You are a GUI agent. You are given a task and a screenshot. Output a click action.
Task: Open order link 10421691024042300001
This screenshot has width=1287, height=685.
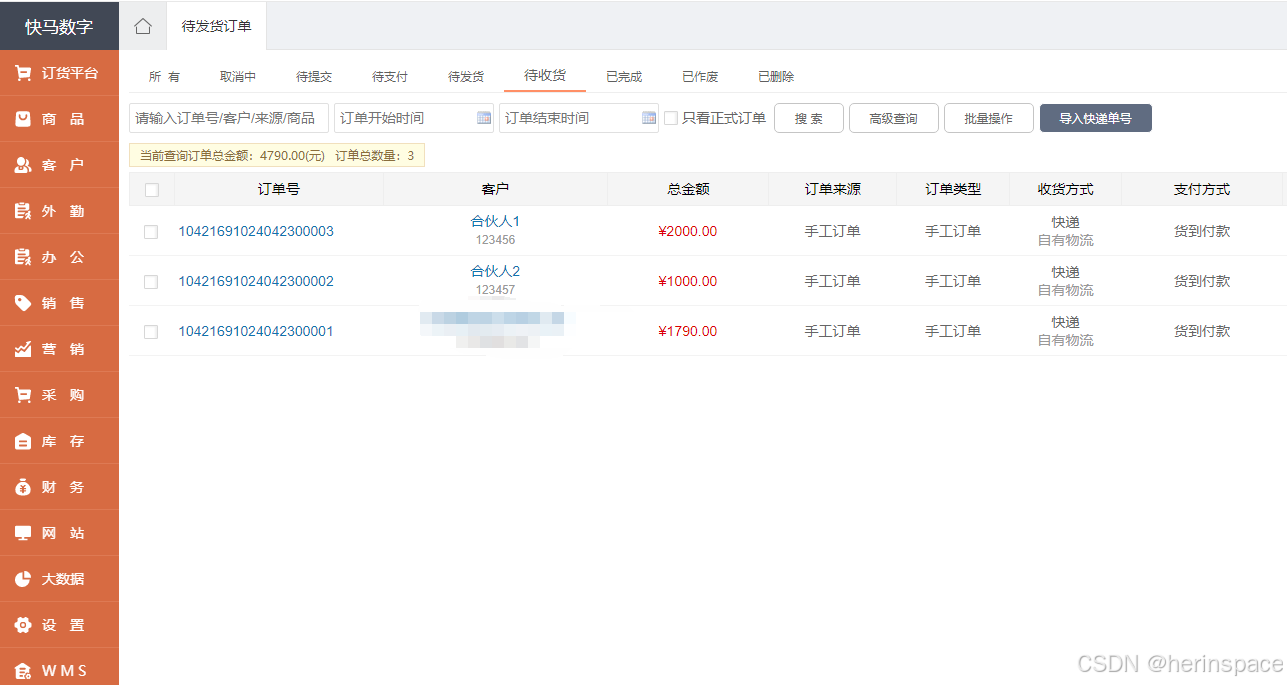pyautogui.click(x=256, y=332)
